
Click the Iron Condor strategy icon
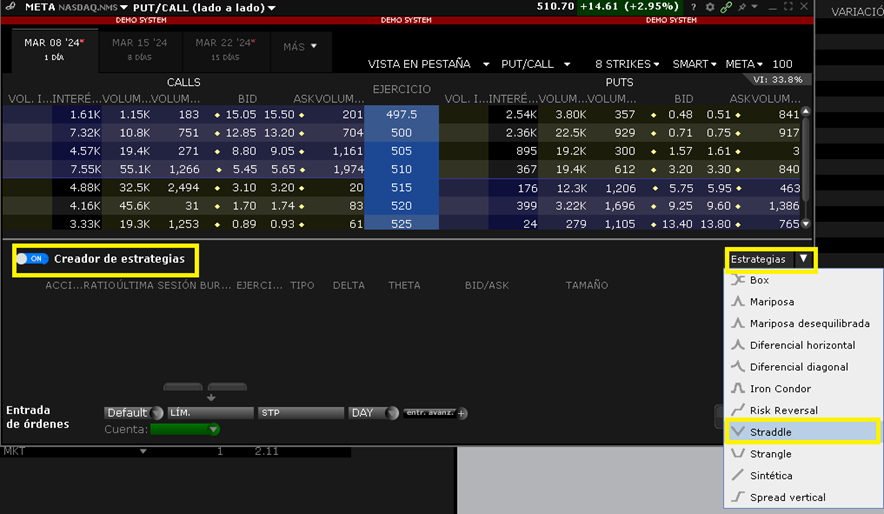coord(738,388)
